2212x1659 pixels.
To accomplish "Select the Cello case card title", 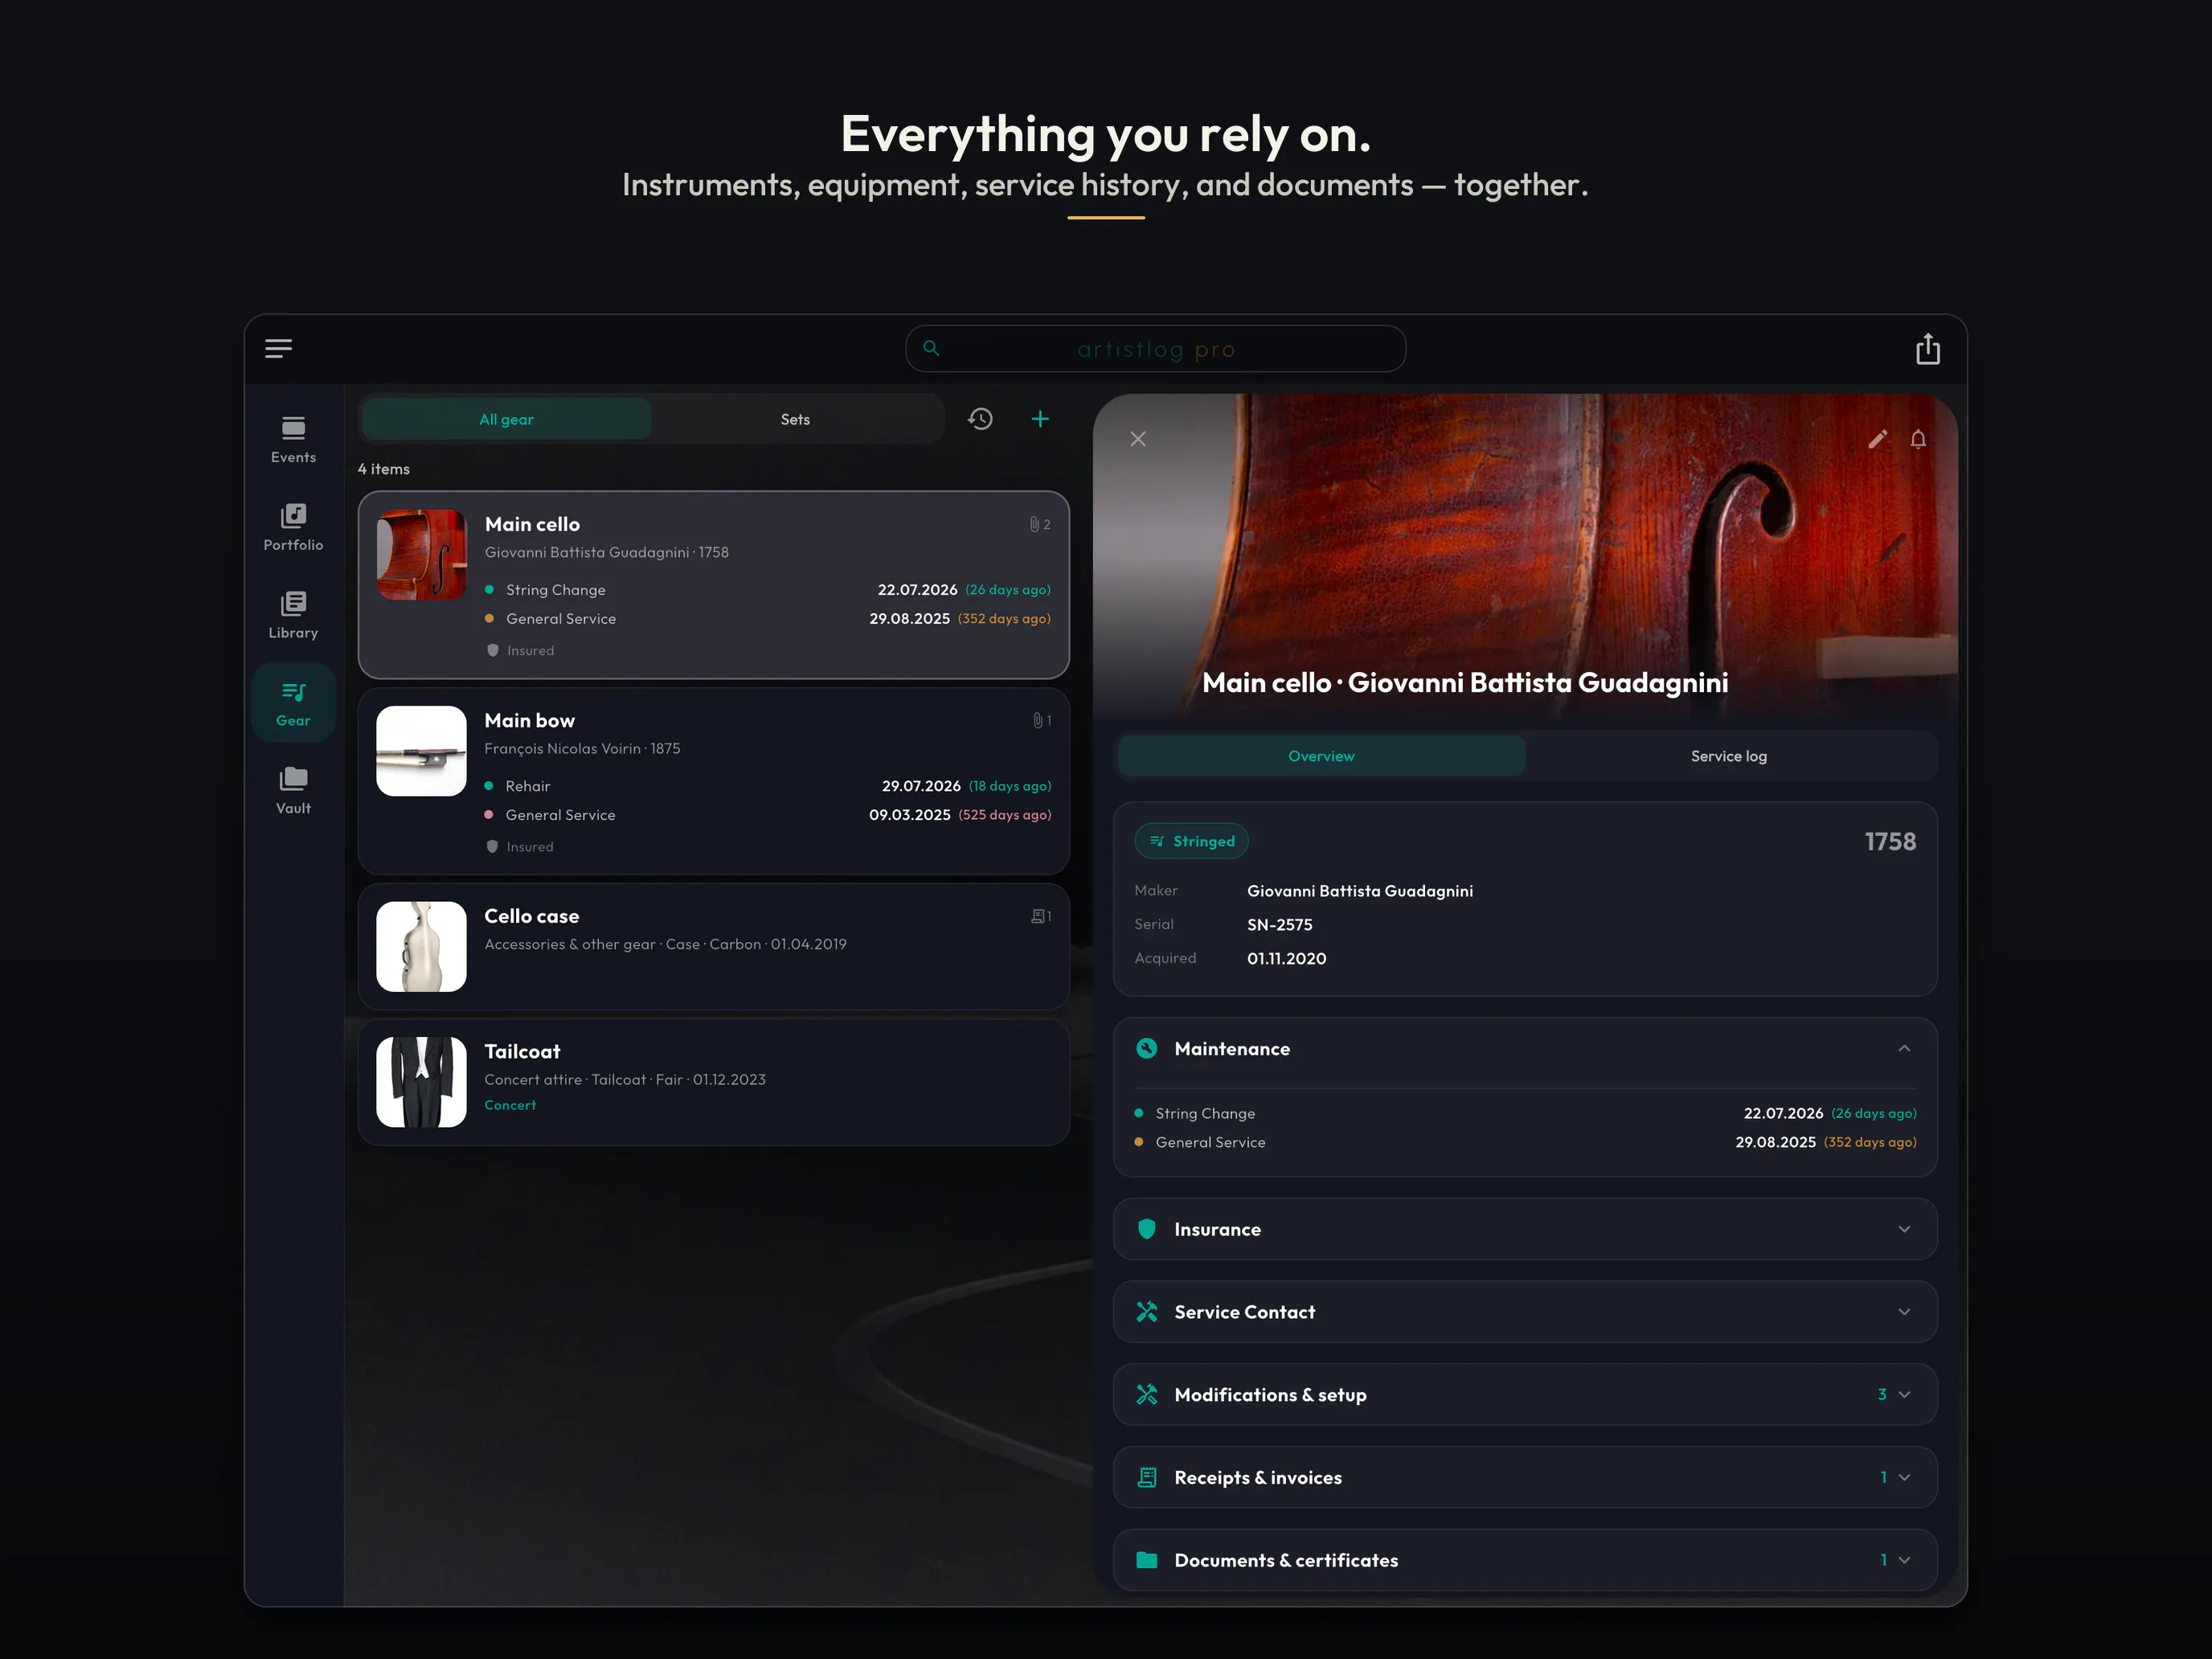I will click(x=531, y=916).
